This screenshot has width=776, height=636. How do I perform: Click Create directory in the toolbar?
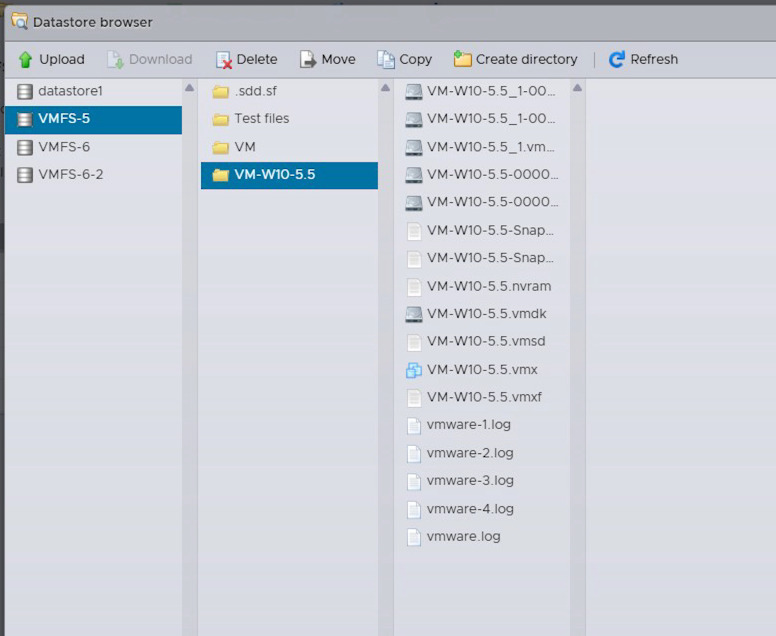(515, 59)
